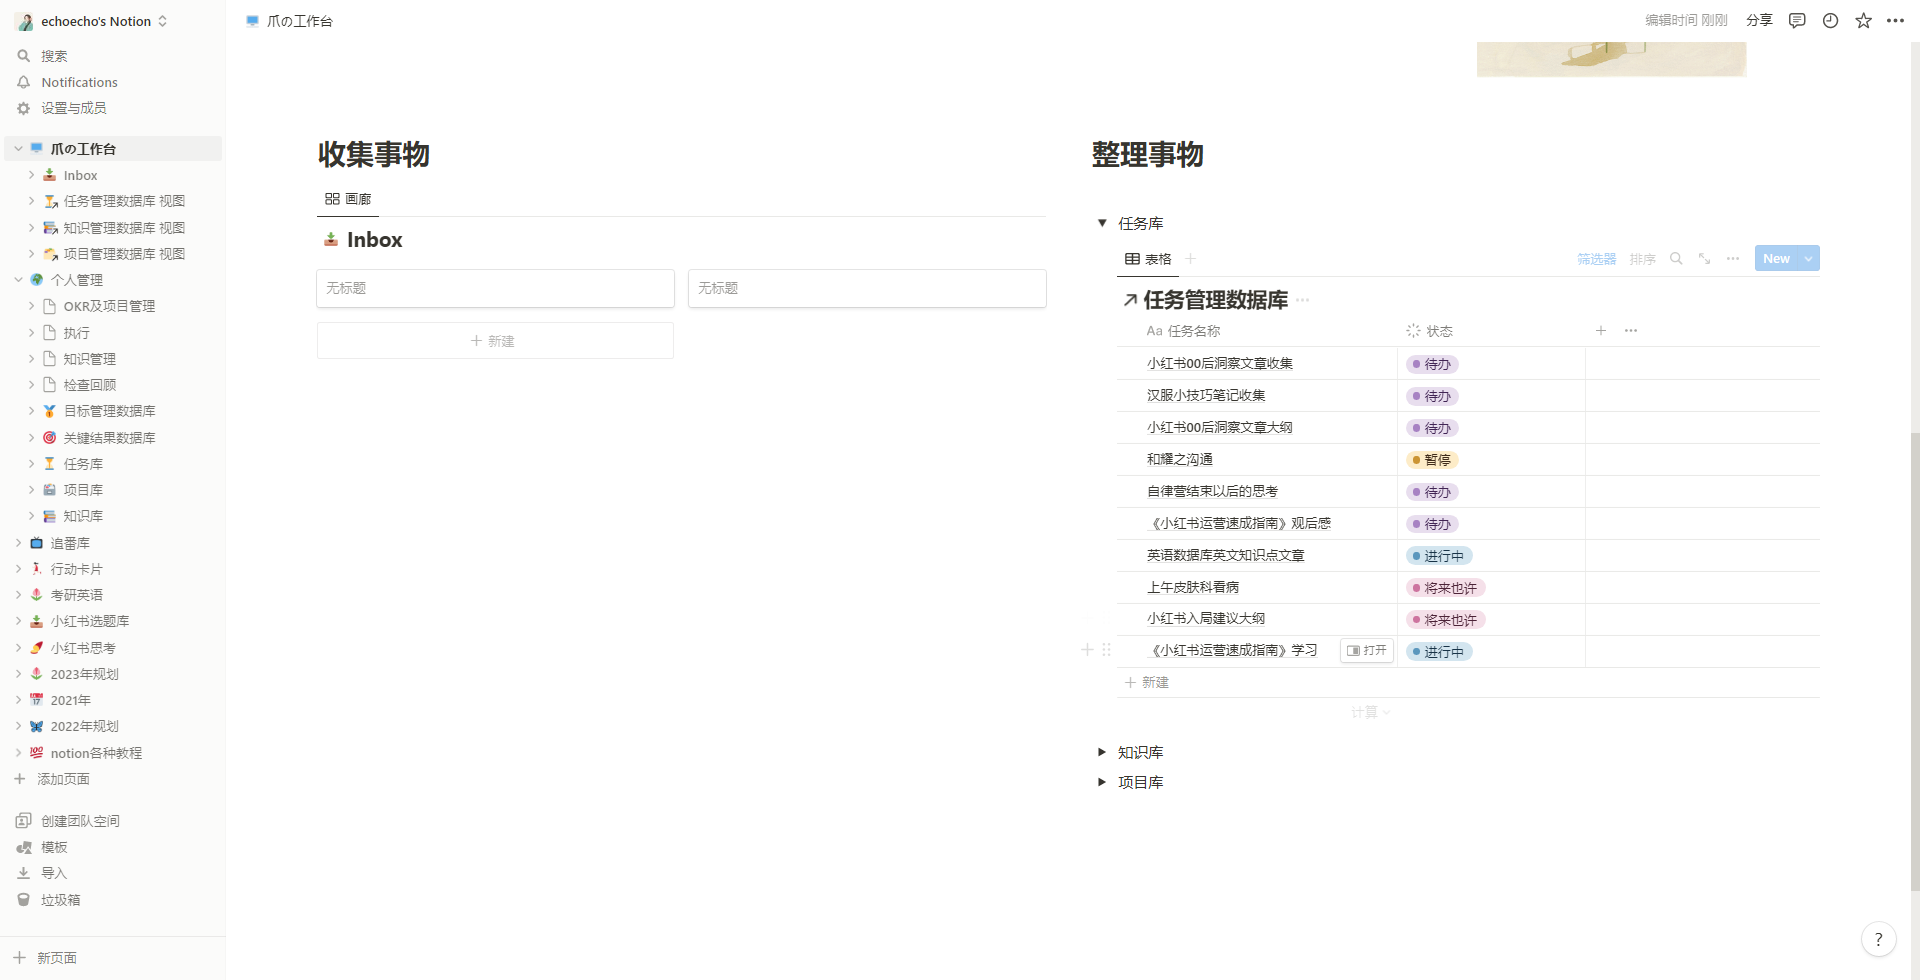
Task: Open dropdown arrow beside New button
Action: click(1808, 259)
